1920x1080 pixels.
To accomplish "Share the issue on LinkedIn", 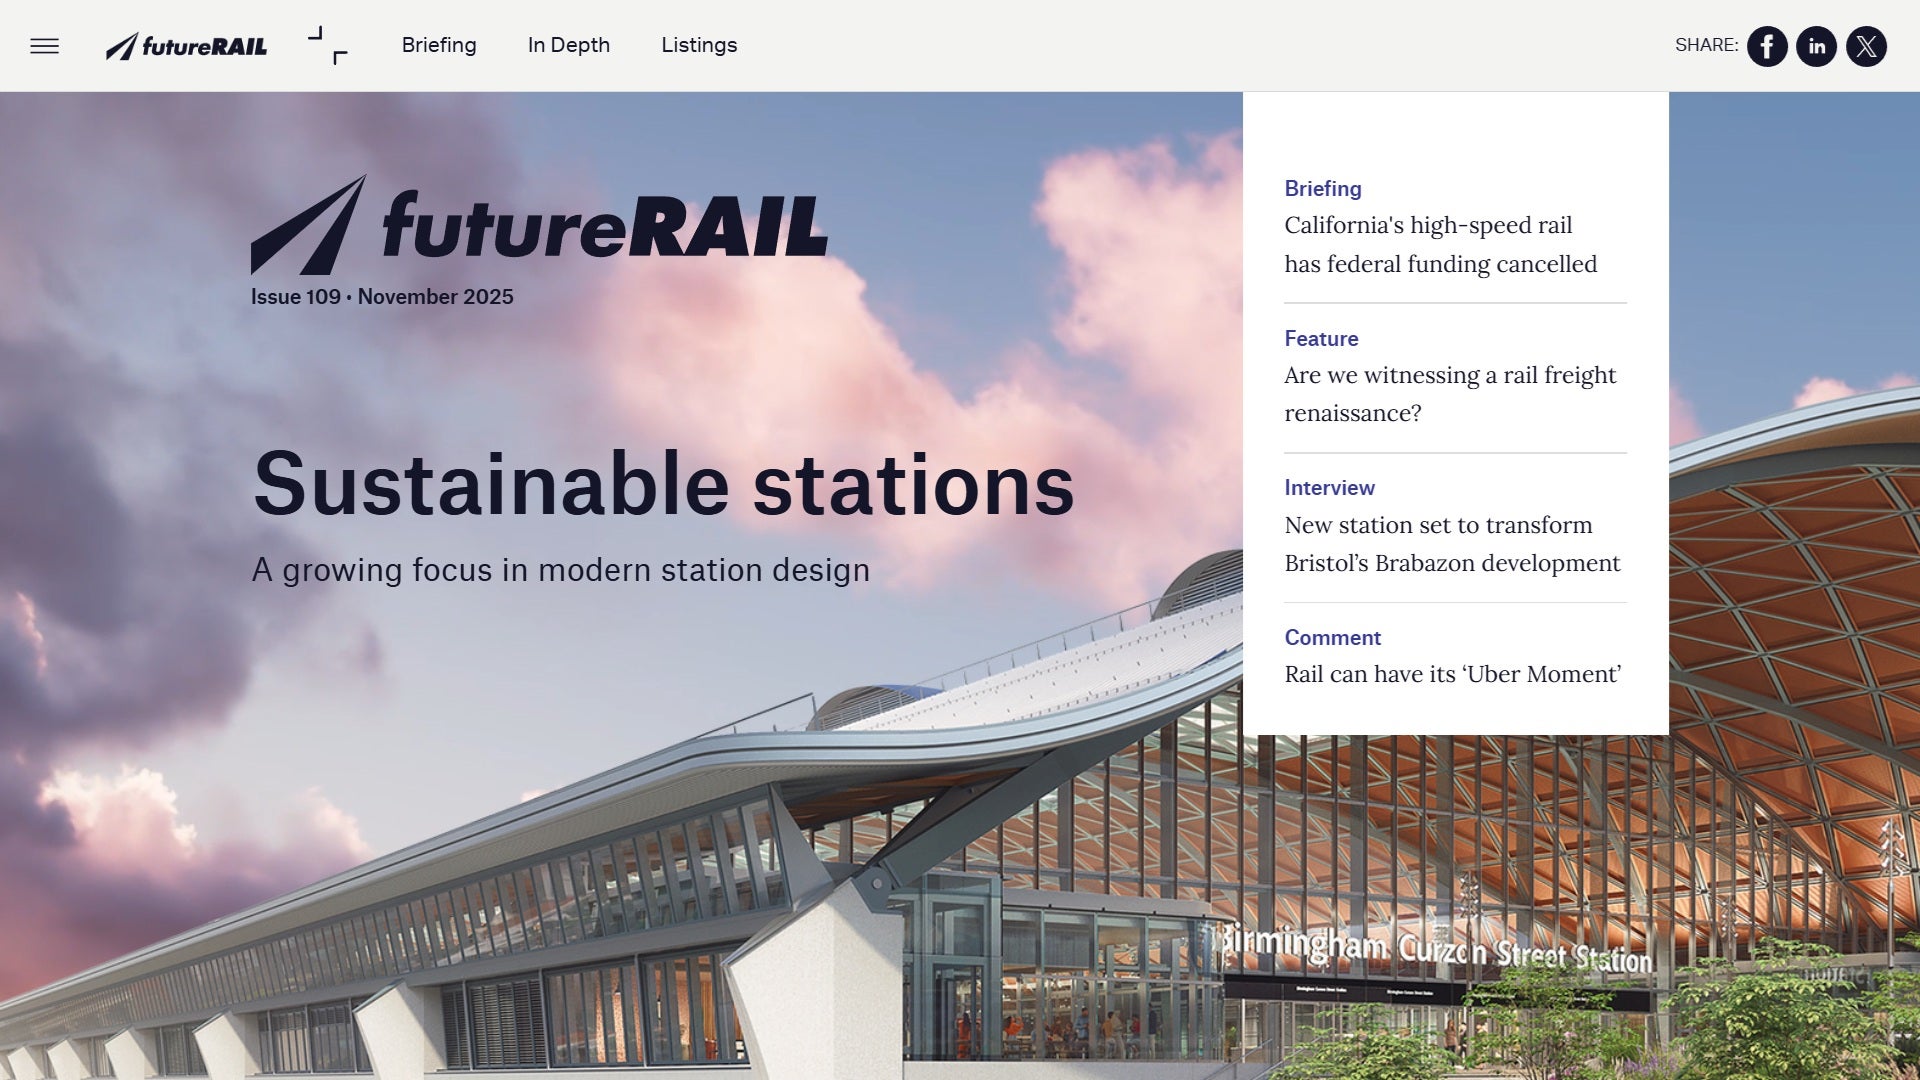I will pos(1817,46).
